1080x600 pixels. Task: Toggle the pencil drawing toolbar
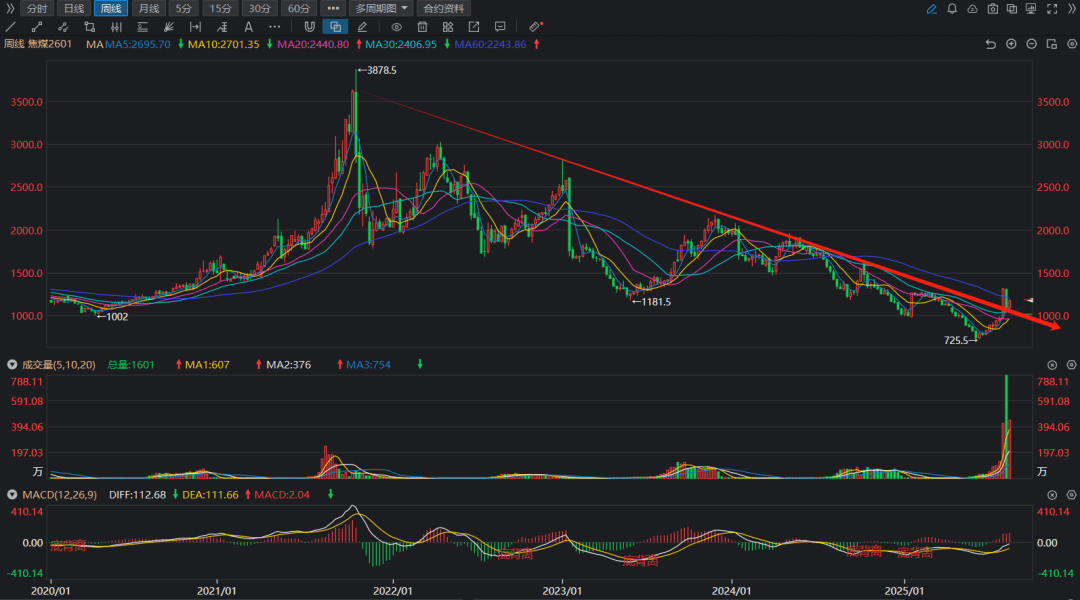(931, 9)
